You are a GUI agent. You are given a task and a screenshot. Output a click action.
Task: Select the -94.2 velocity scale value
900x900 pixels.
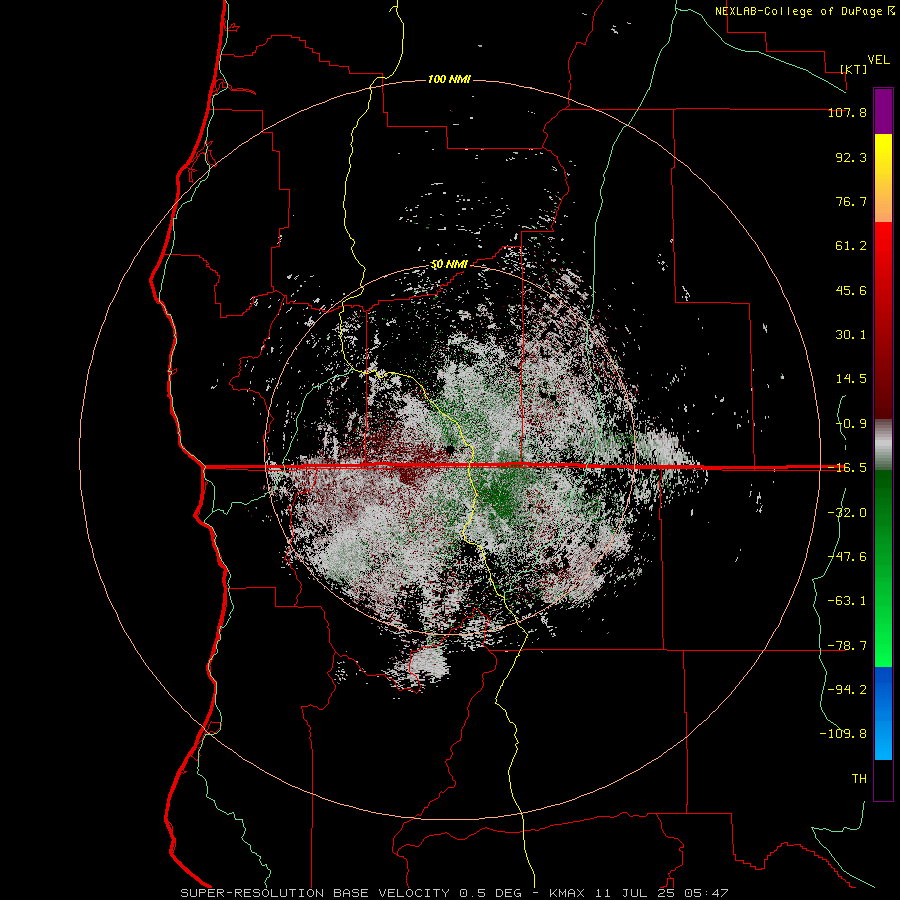click(847, 690)
